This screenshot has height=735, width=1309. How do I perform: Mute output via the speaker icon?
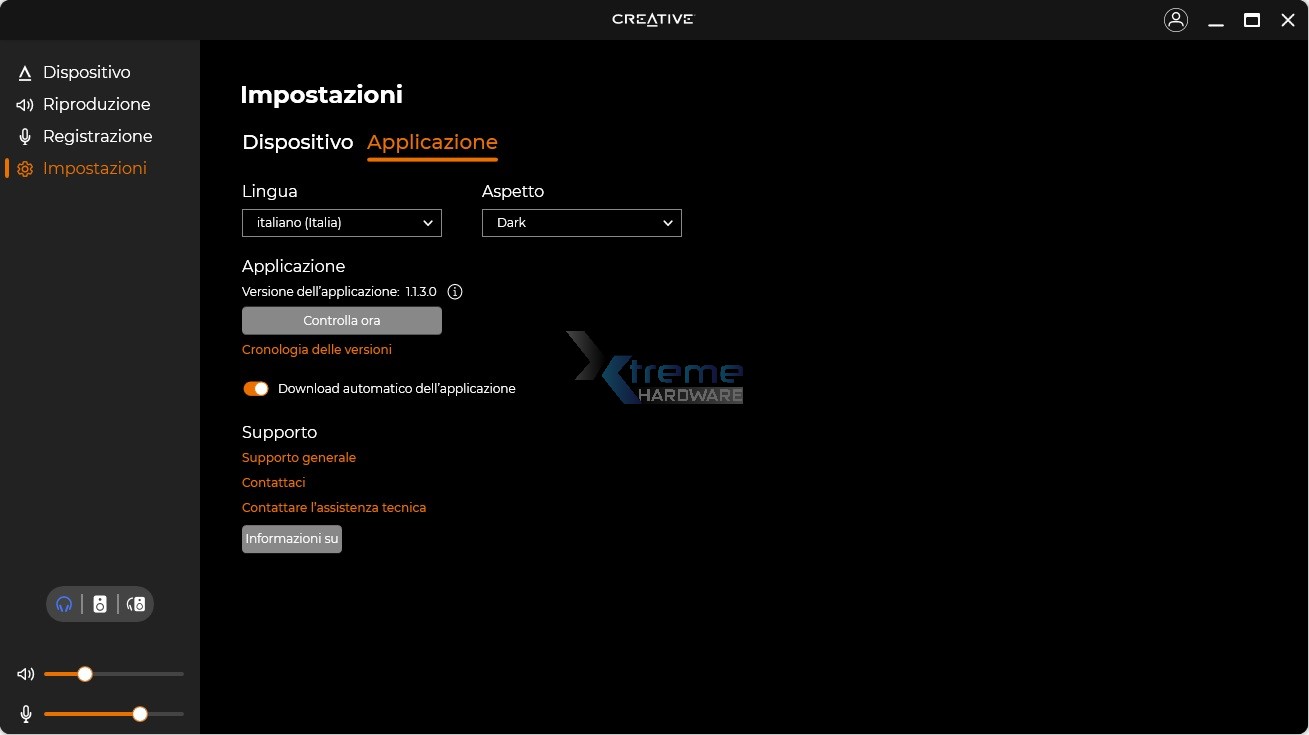pyautogui.click(x=24, y=673)
